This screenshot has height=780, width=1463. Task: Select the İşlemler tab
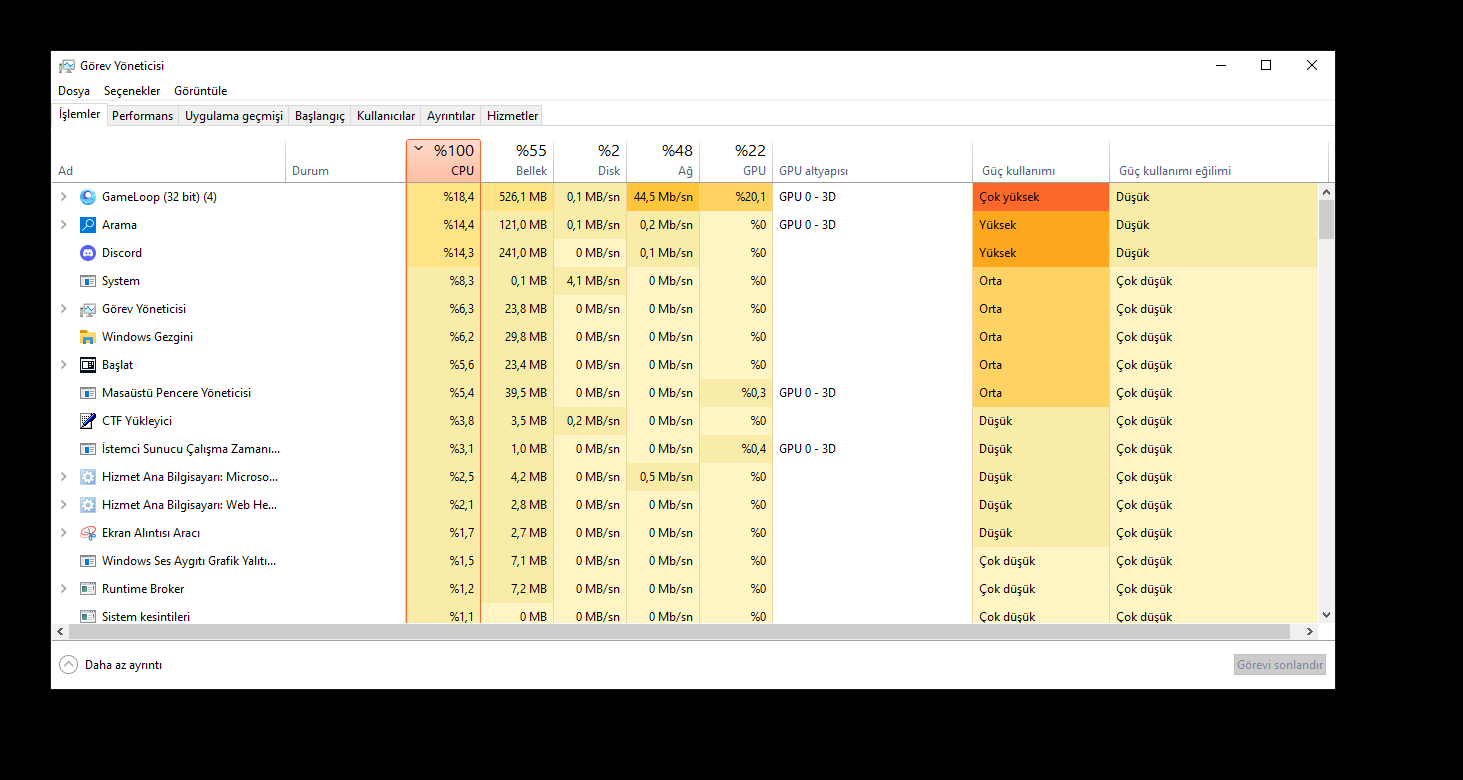pos(80,114)
